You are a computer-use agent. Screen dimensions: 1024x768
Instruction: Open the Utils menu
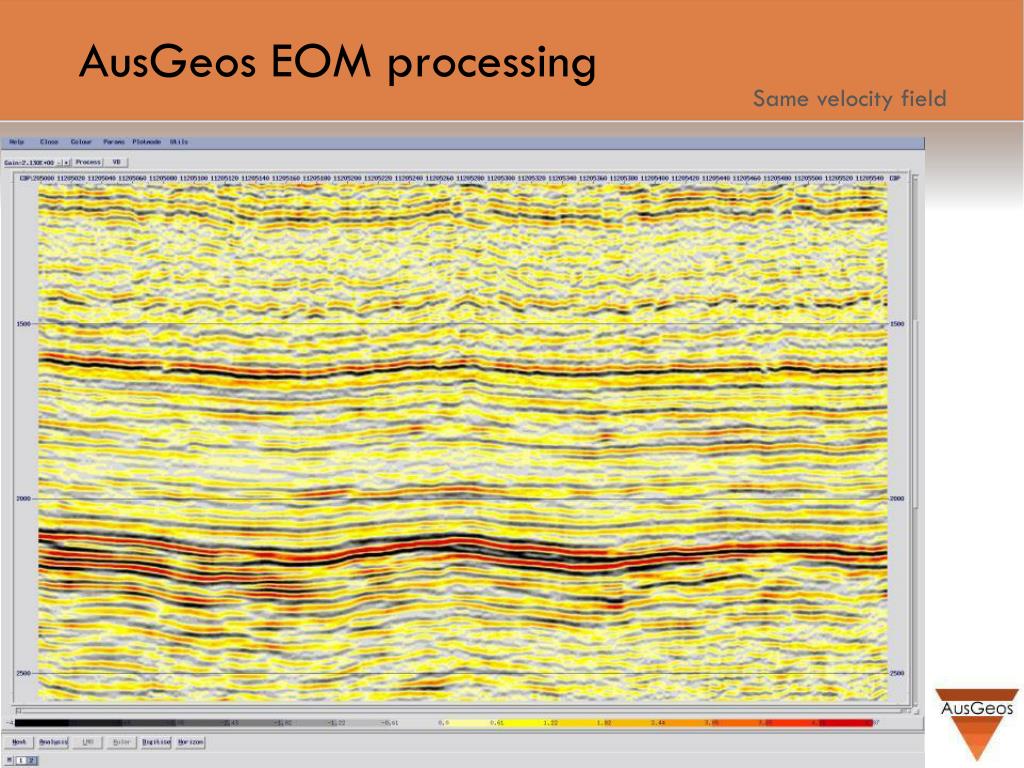pos(179,142)
